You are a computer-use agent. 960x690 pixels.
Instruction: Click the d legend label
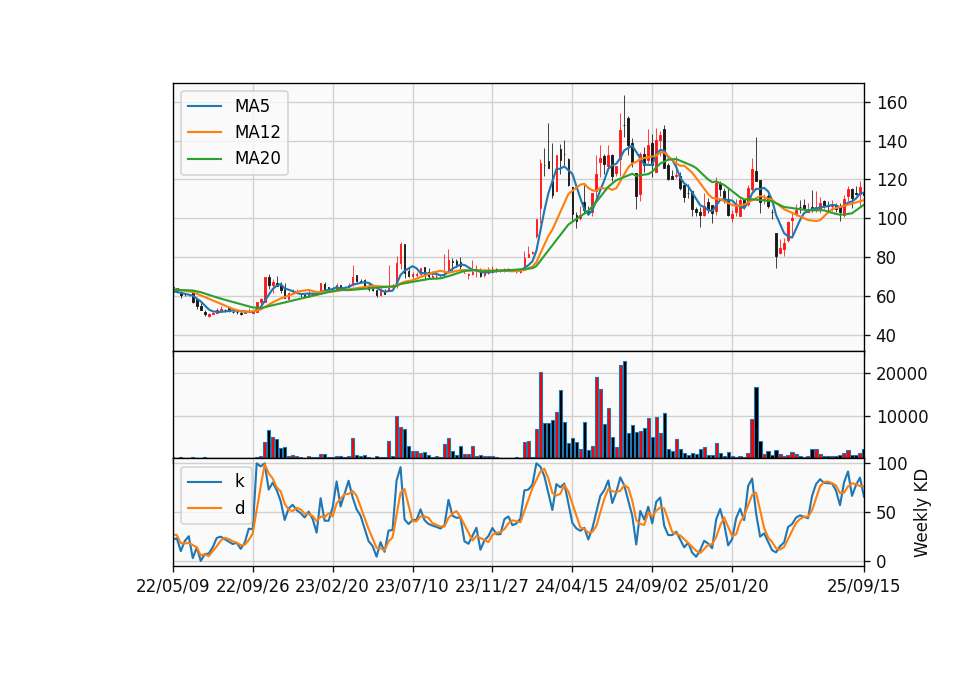(x=239, y=508)
